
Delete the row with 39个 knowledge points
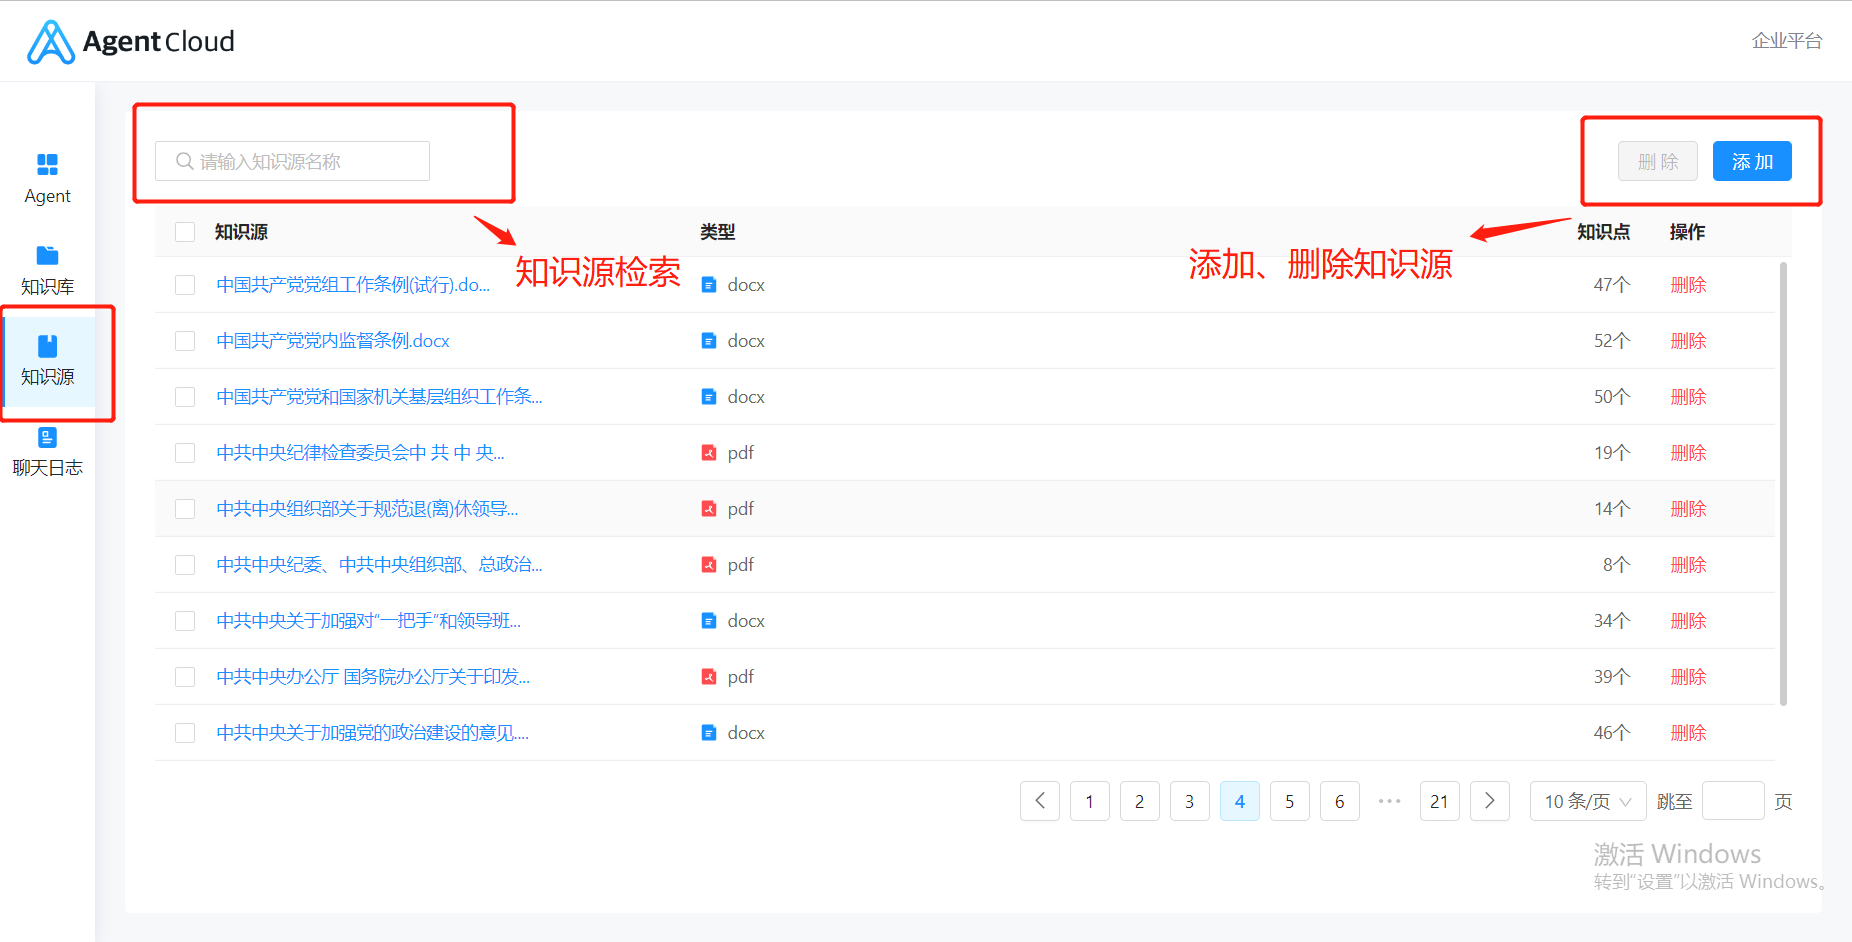tap(1688, 677)
